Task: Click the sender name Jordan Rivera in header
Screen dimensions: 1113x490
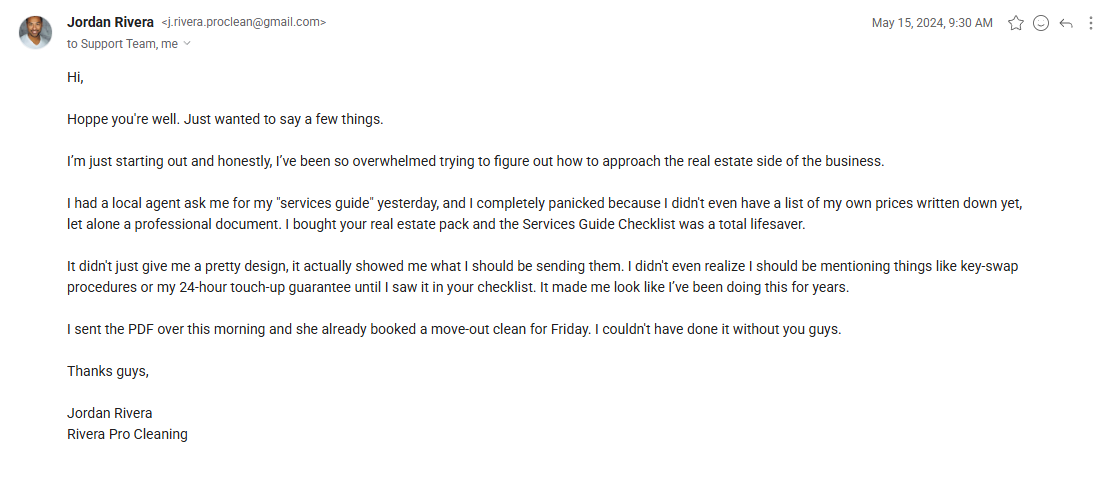Action: pyautogui.click(x=110, y=22)
